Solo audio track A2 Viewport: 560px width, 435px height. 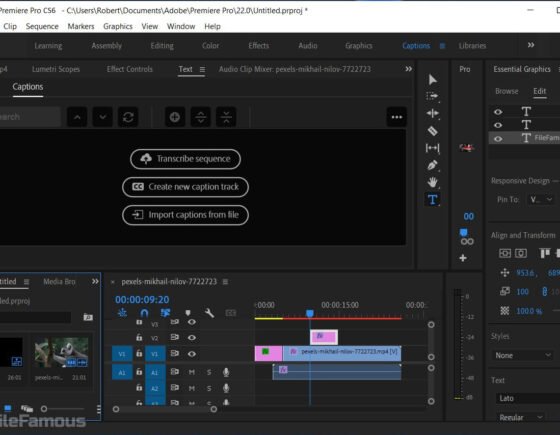tap(209, 388)
